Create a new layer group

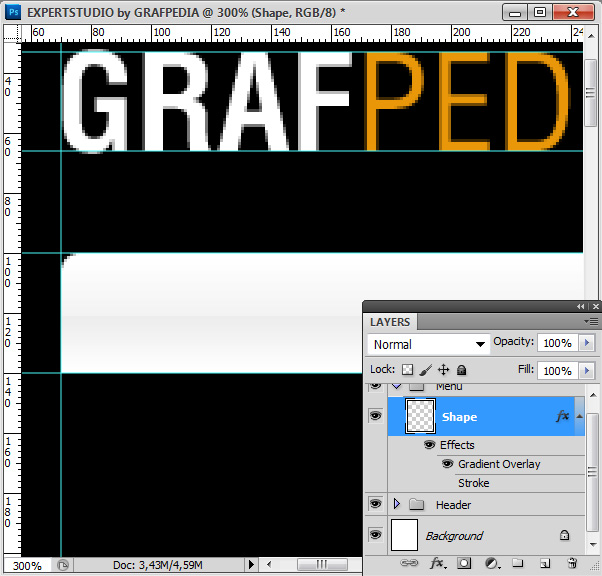pyautogui.click(x=518, y=563)
